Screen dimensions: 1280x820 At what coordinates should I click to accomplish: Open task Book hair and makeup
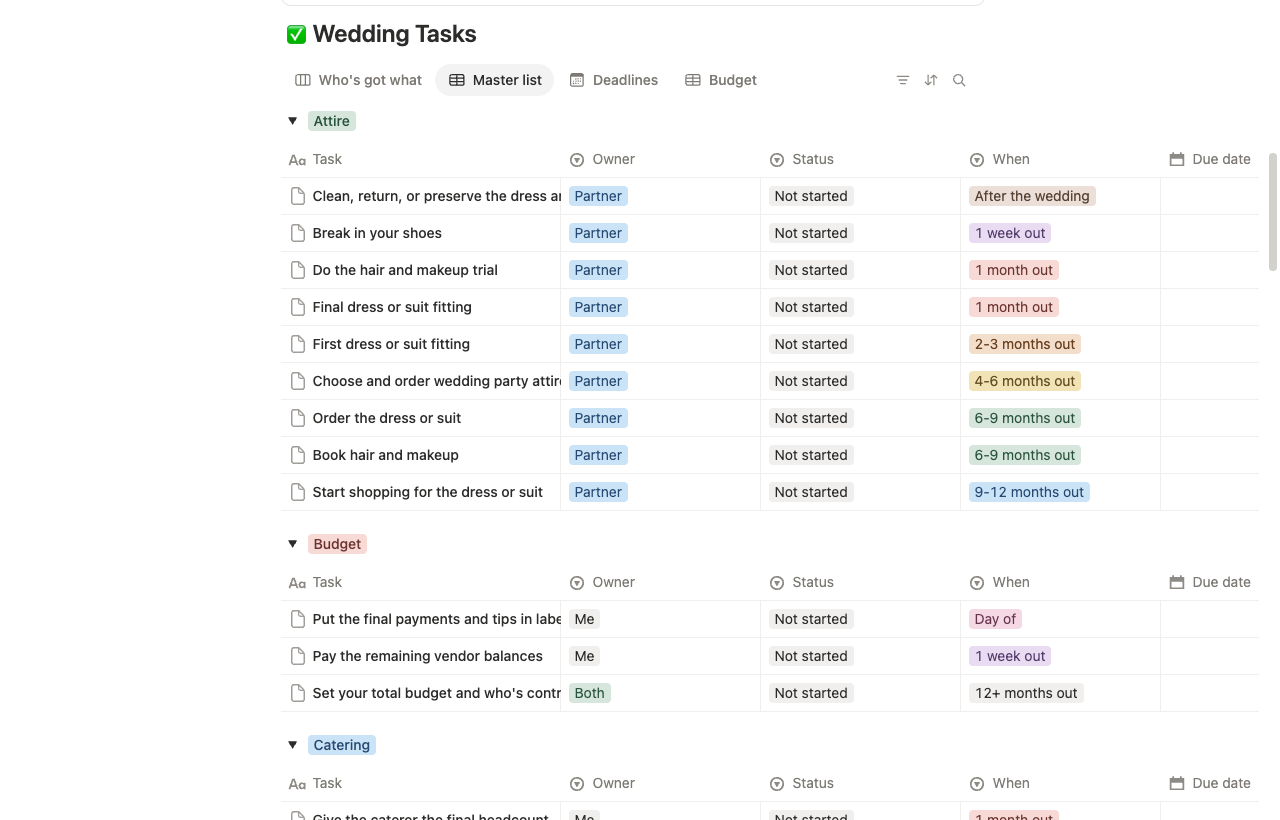tap(385, 455)
